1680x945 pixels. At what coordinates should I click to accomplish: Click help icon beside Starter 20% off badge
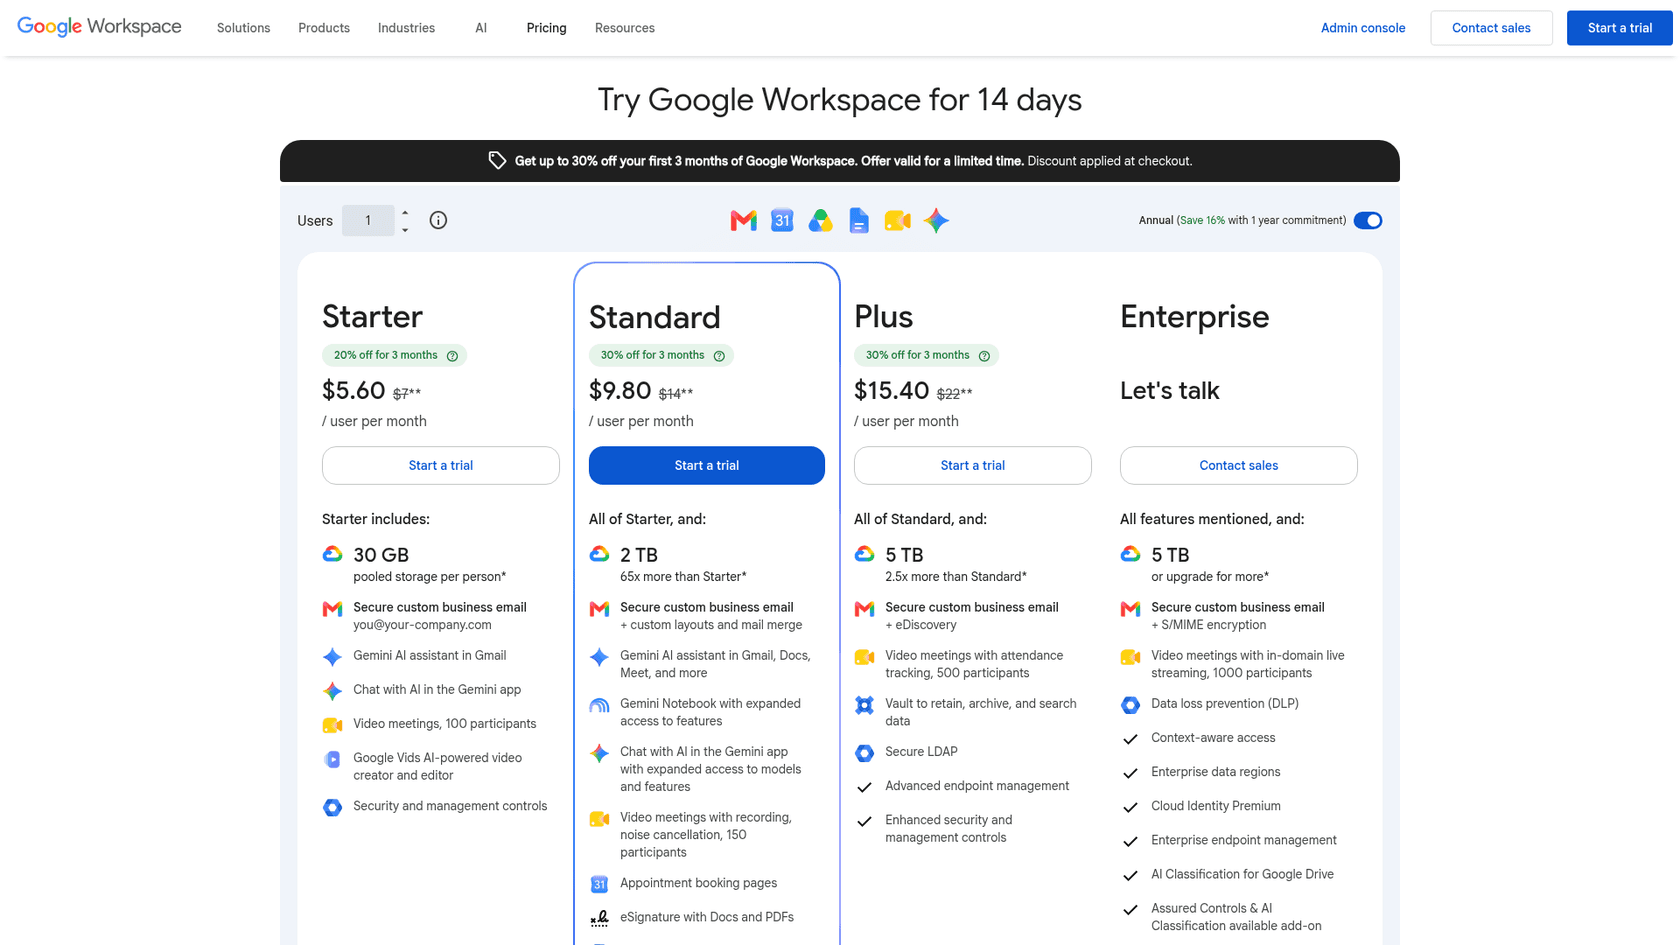click(452, 356)
